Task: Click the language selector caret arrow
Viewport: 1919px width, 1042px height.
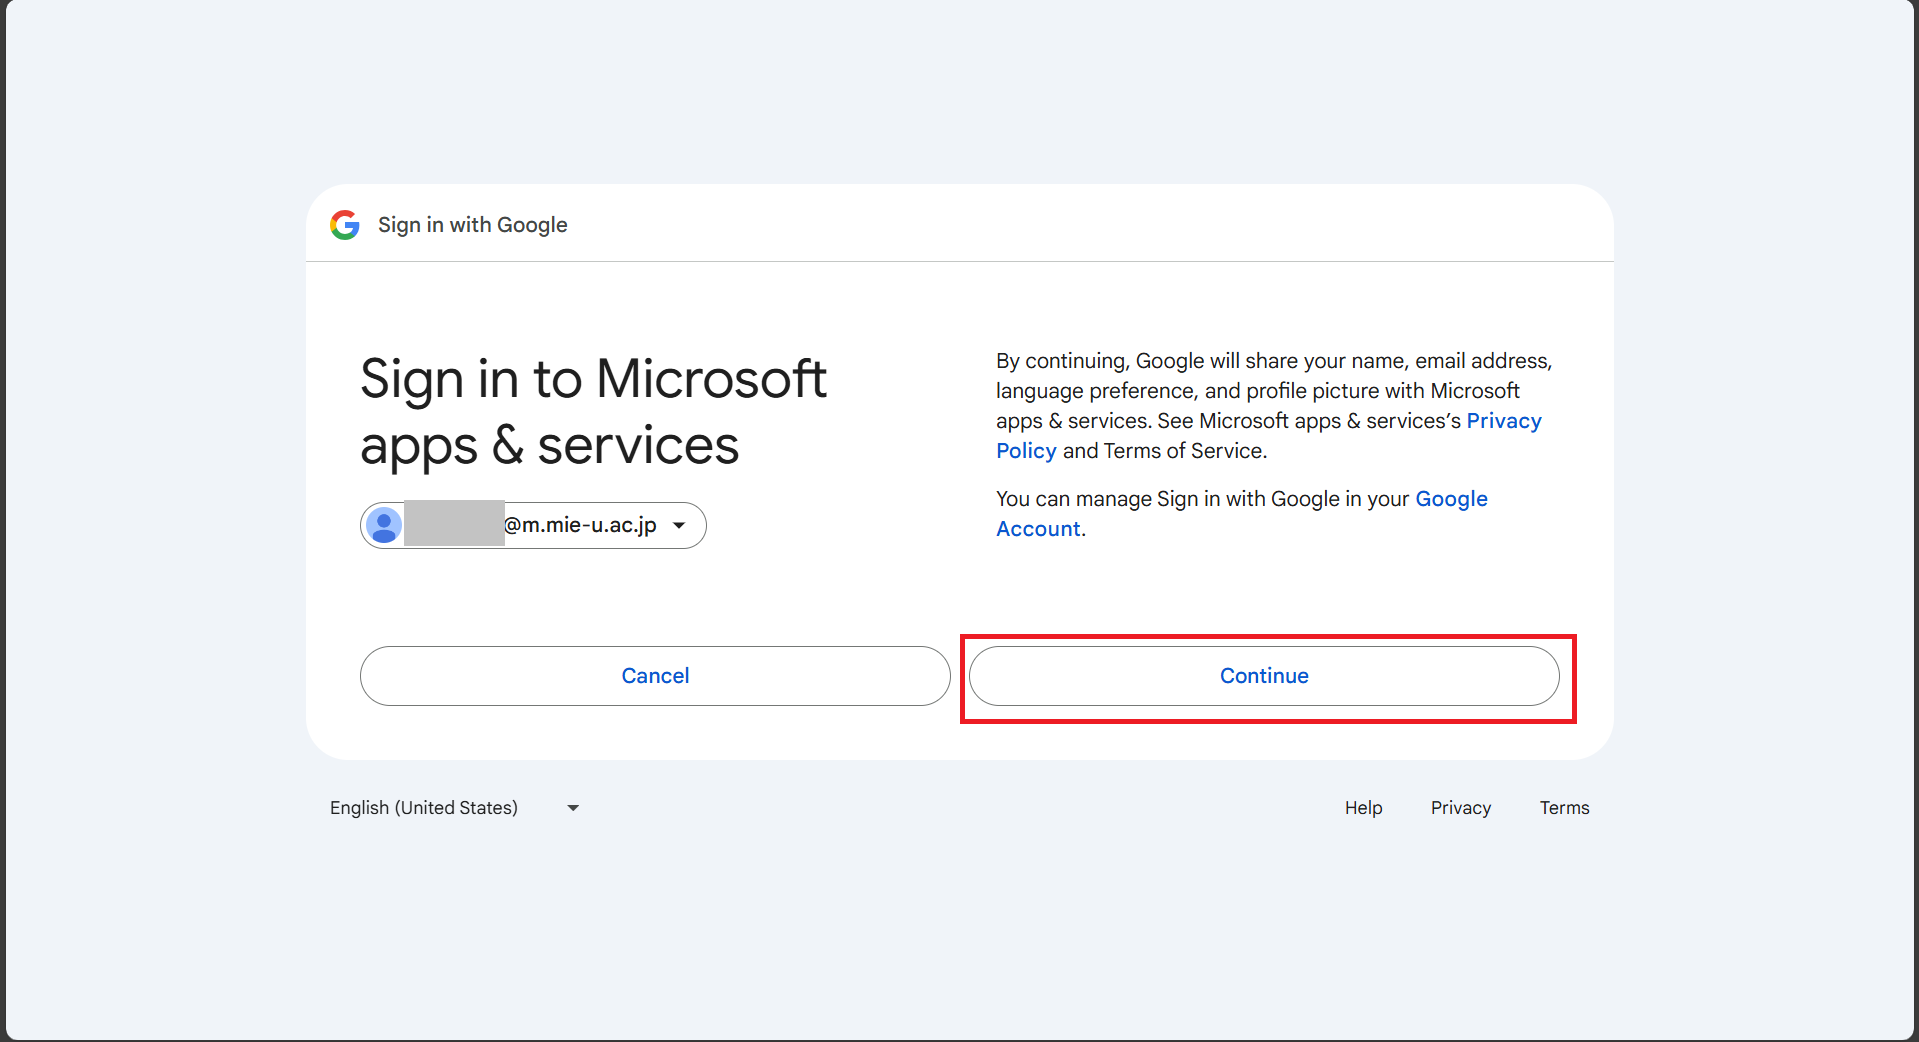Action: tap(573, 808)
